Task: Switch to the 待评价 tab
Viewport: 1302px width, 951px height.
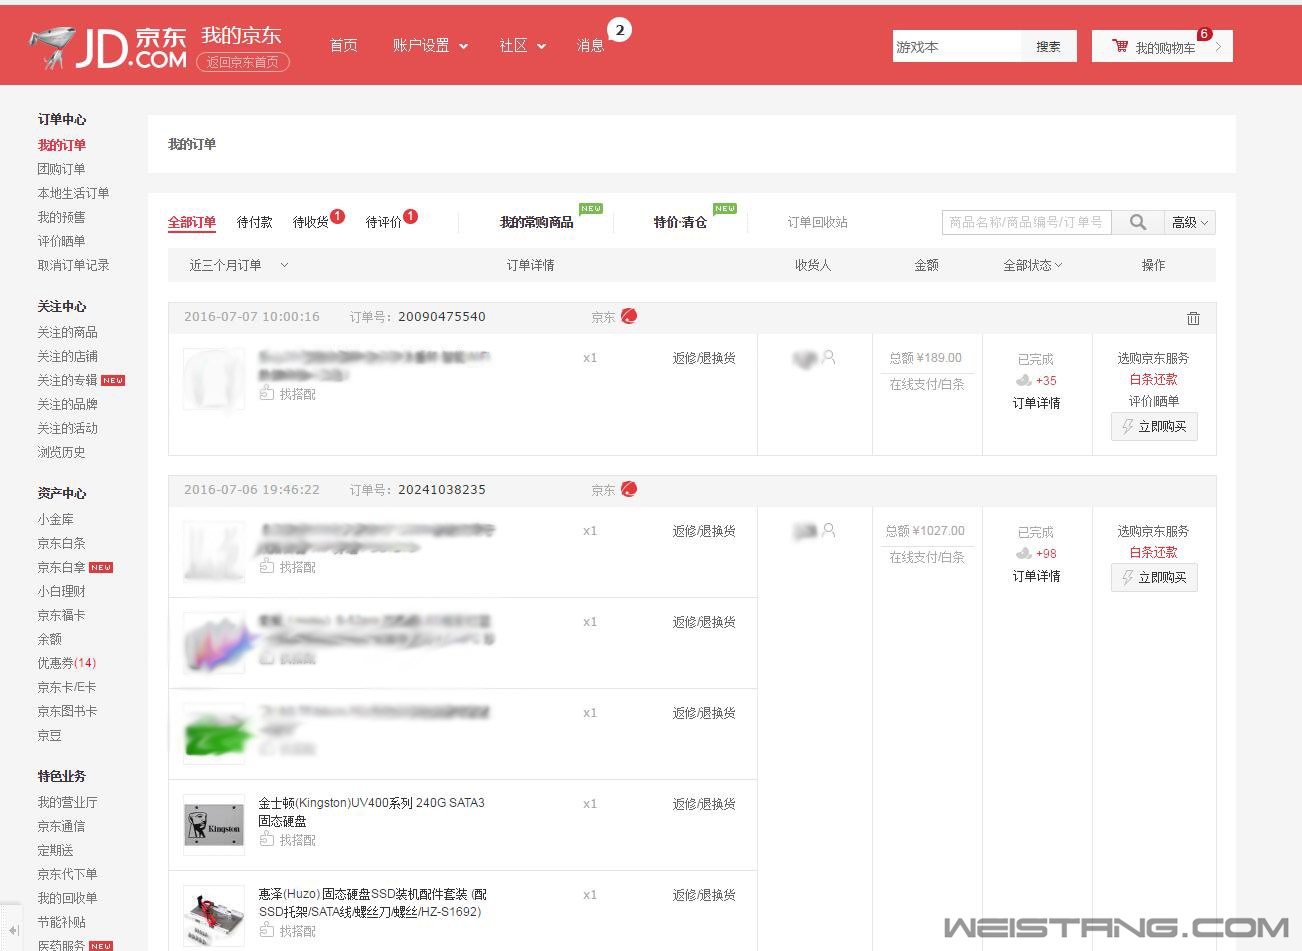Action: [x=384, y=222]
